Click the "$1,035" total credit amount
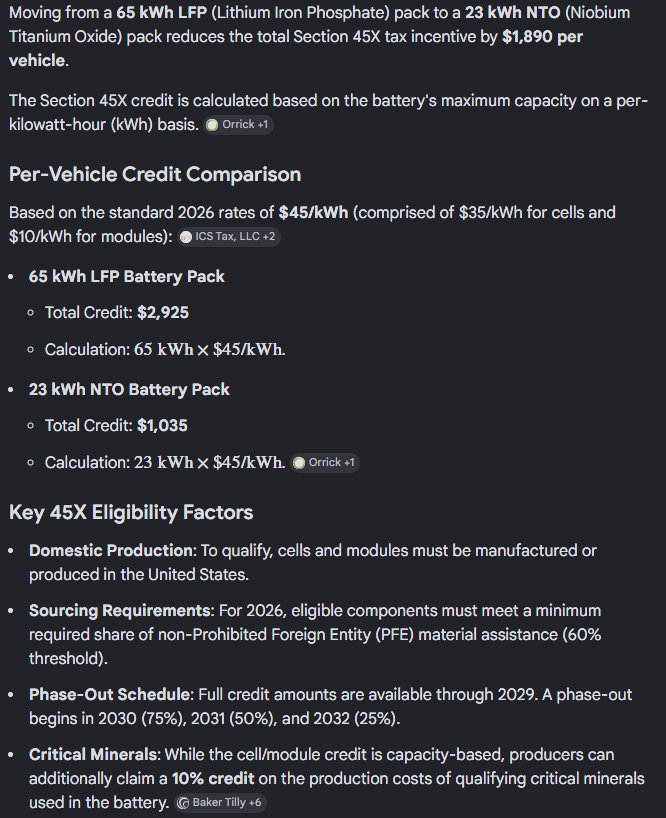Image resolution: width=666 pixels, height=818 pixels. (x=163, y=425)
